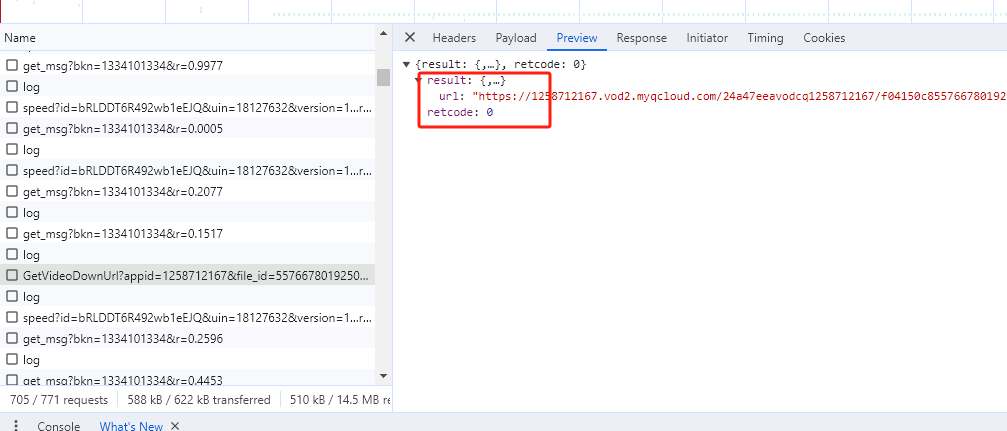Open the Payload tab
This screenshot has width=1007, height=431.
click(x=516, y=38)
